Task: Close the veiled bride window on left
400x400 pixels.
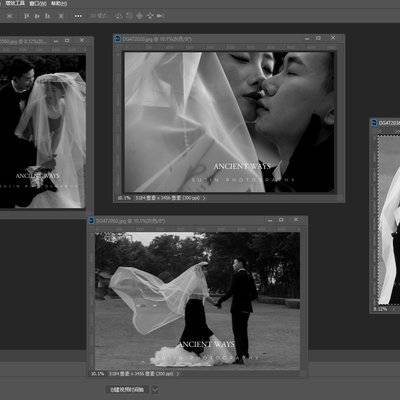Action: [82, 40]
